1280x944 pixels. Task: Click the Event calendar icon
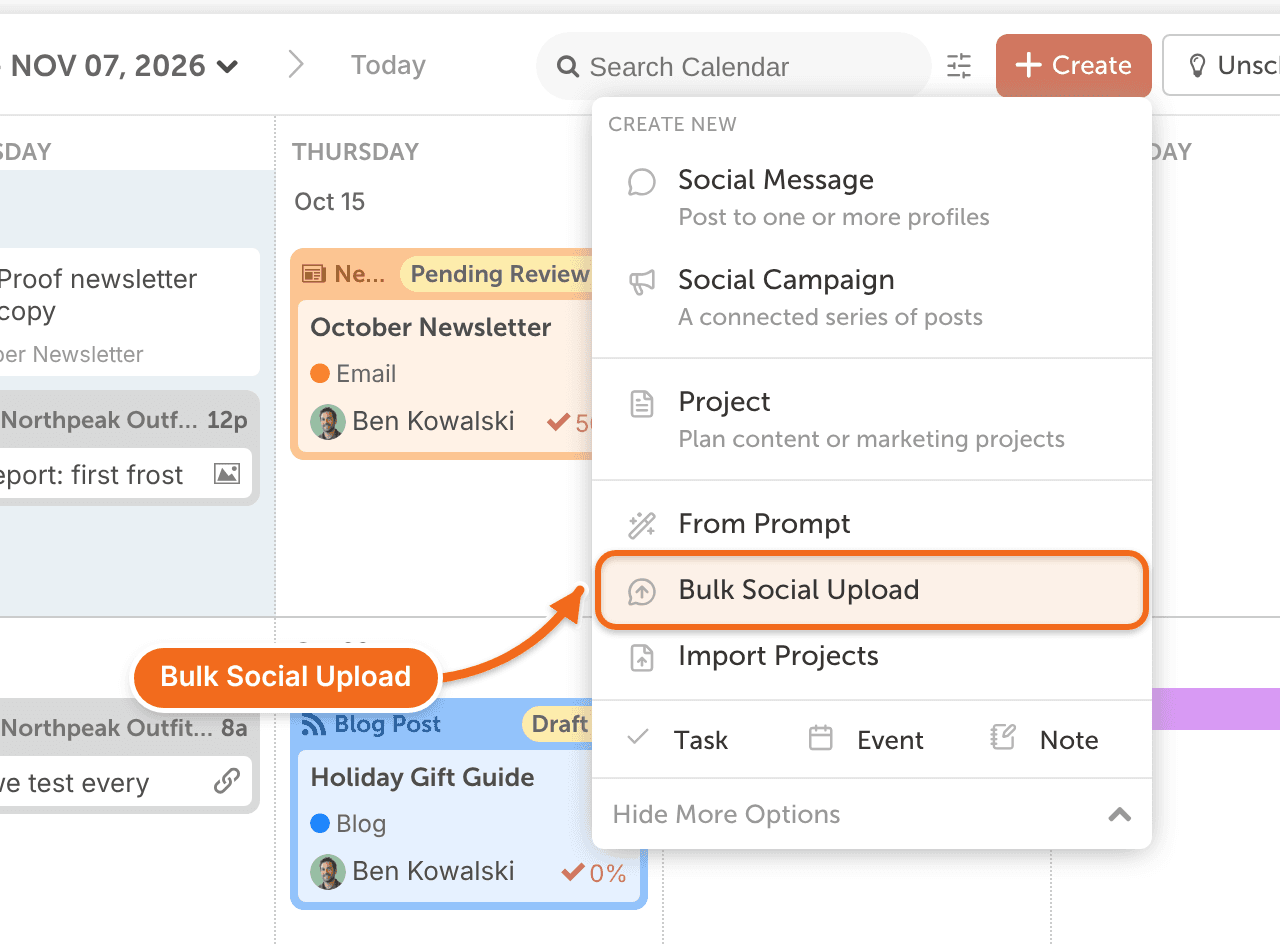tap(821, 739)
